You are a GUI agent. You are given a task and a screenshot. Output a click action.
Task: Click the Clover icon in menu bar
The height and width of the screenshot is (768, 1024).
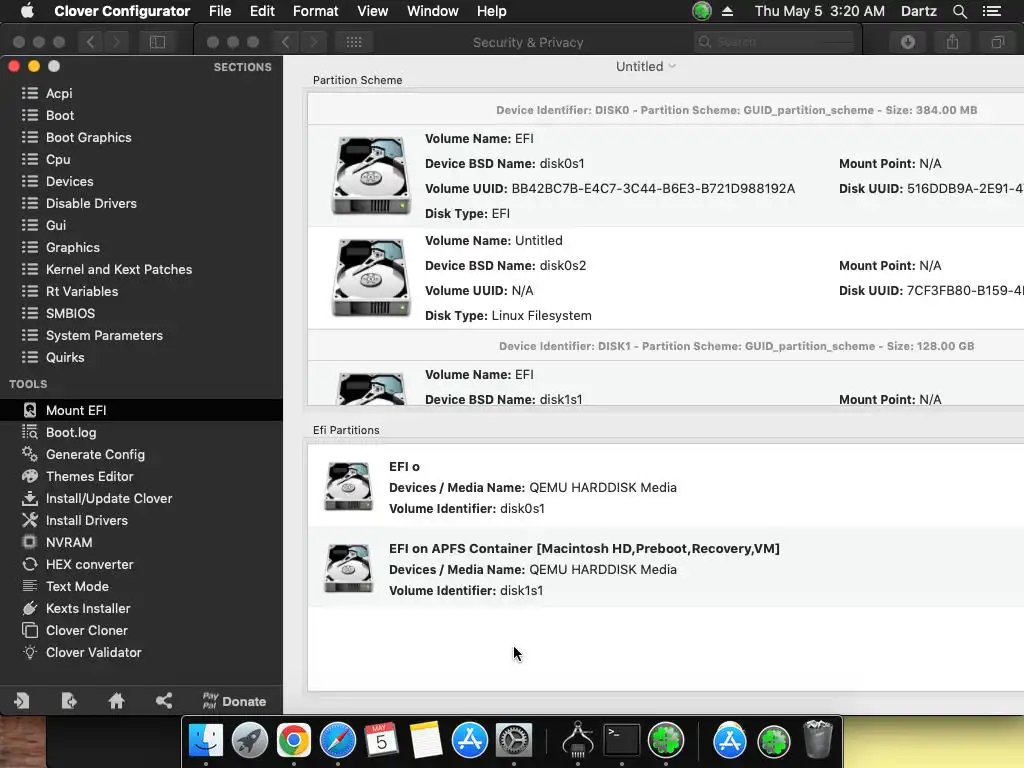(x=702, y=11)
